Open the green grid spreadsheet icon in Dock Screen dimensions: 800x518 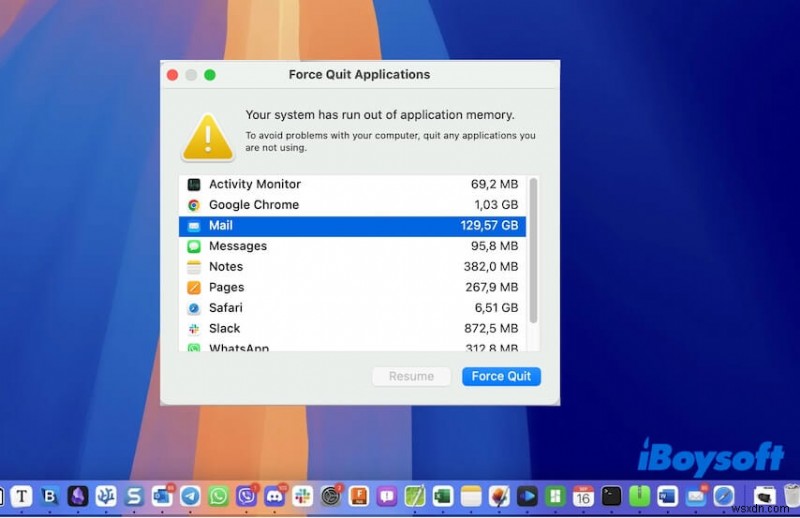pos(555,496)
